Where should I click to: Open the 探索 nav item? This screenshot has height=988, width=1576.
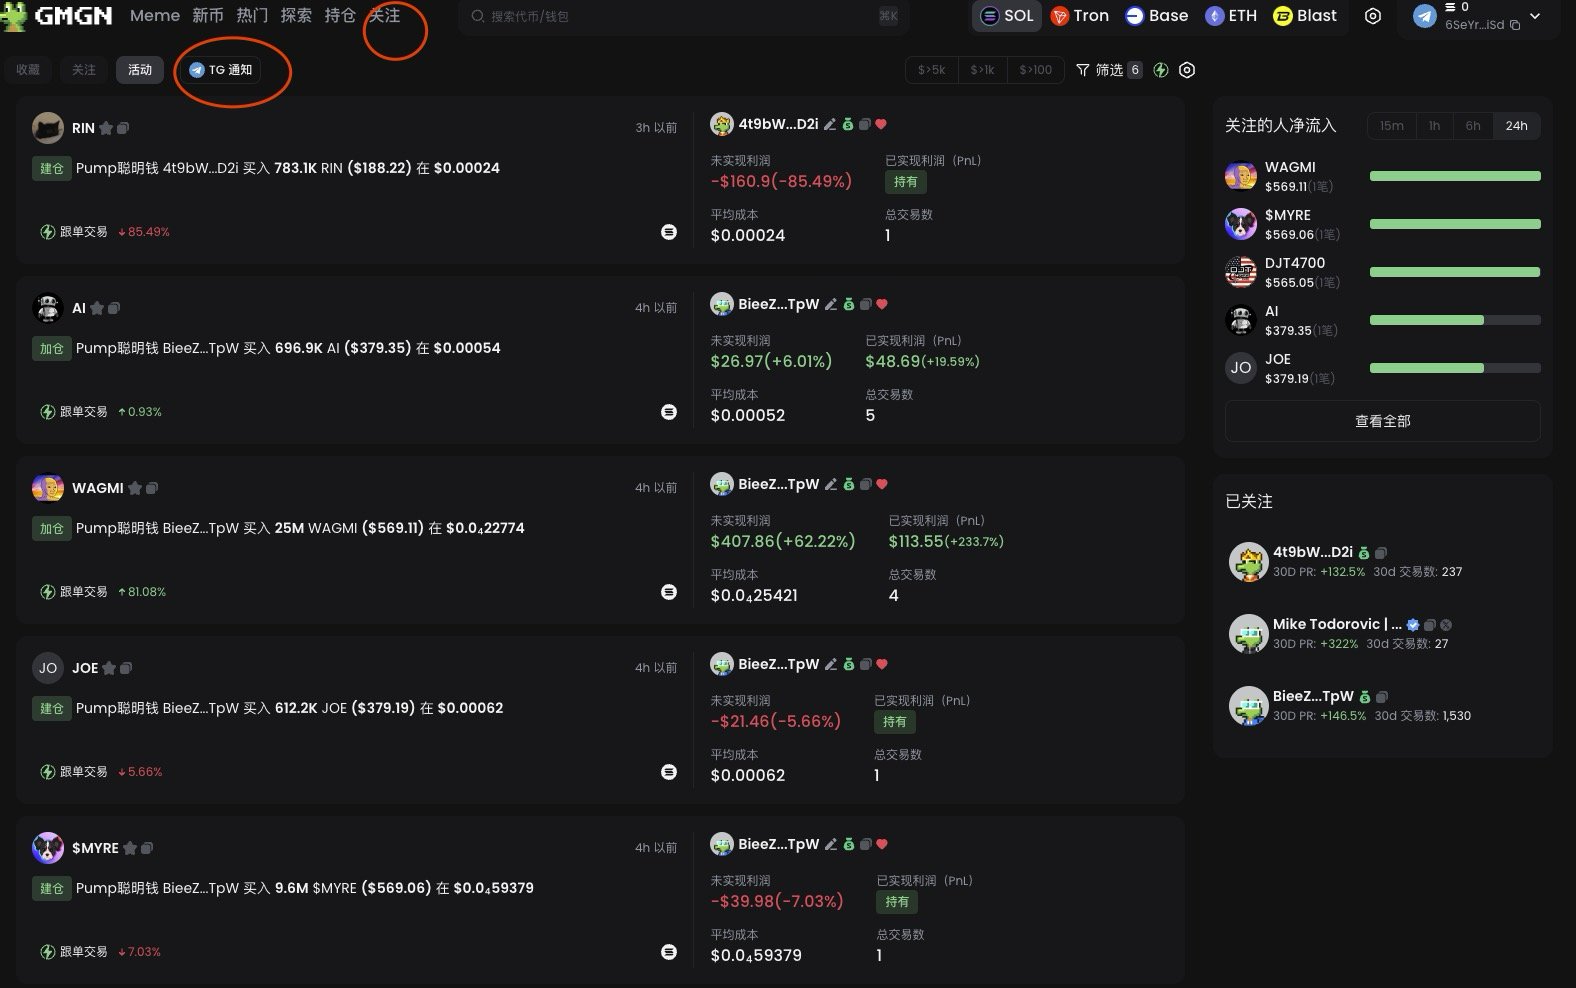(x=296, y=16)
